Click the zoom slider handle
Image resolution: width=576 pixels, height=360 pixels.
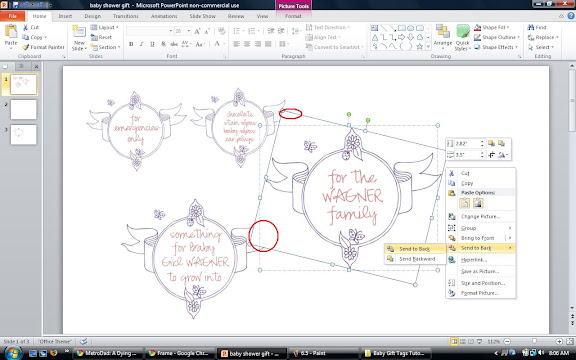pos(534,342)
